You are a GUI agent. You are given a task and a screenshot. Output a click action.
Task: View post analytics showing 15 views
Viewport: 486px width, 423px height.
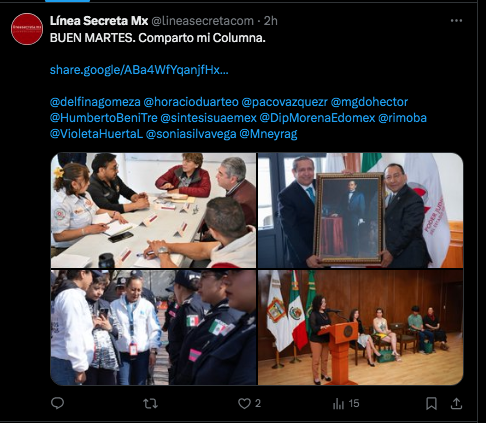[346, 404]
